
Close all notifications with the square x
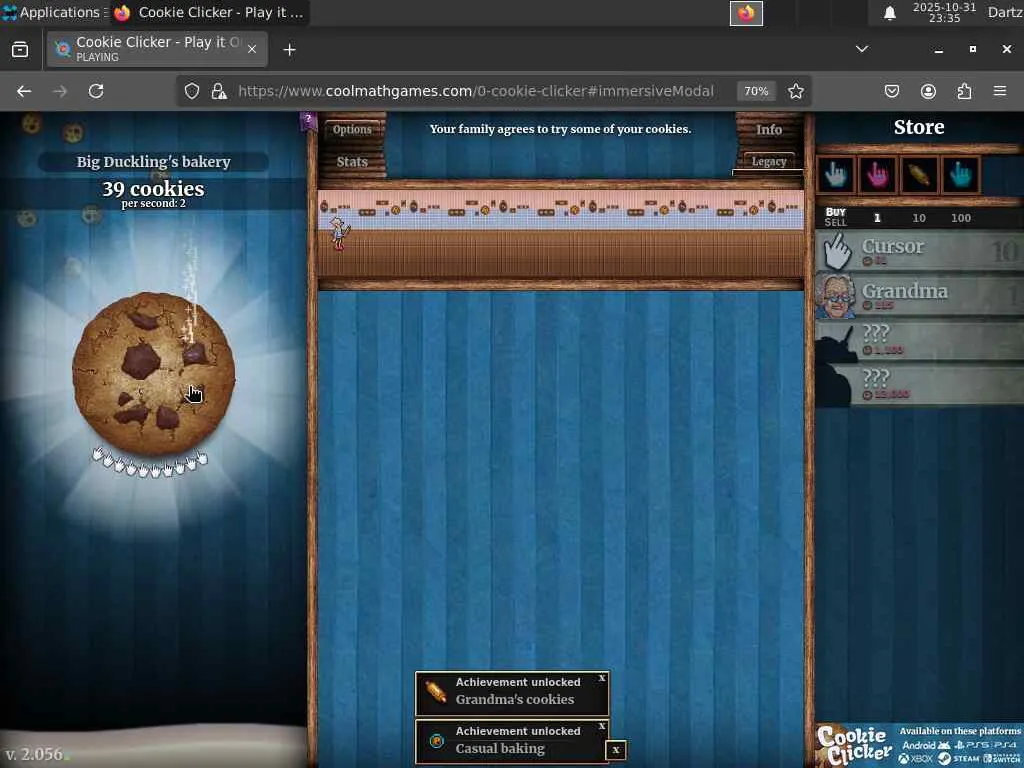(x=615, y=750)
